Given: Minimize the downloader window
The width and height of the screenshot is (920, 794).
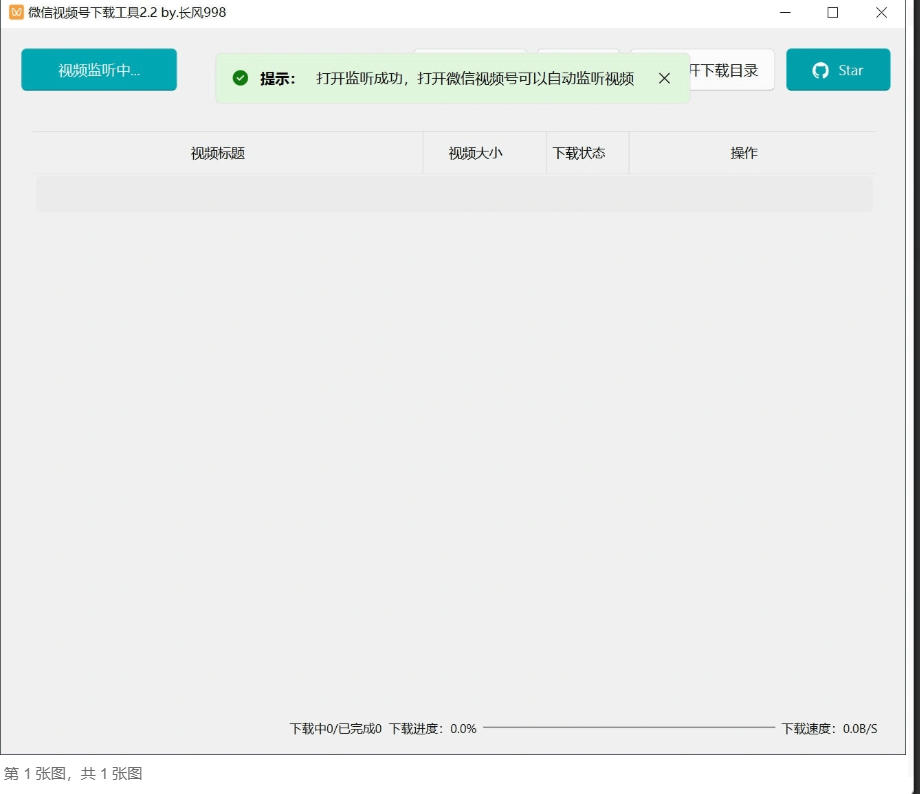Looking at the screenshot, I should coord(784,13).
